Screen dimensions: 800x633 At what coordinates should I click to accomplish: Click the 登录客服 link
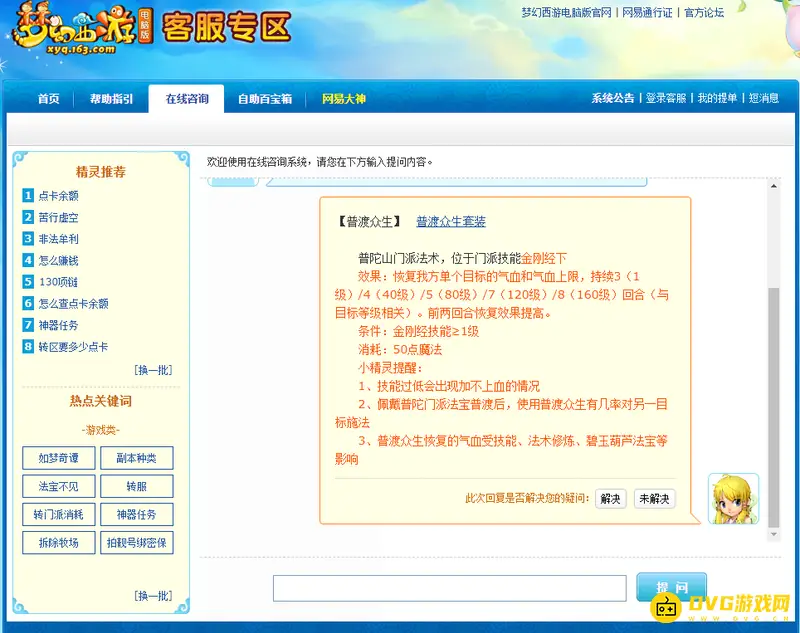[x=666, y=98]
